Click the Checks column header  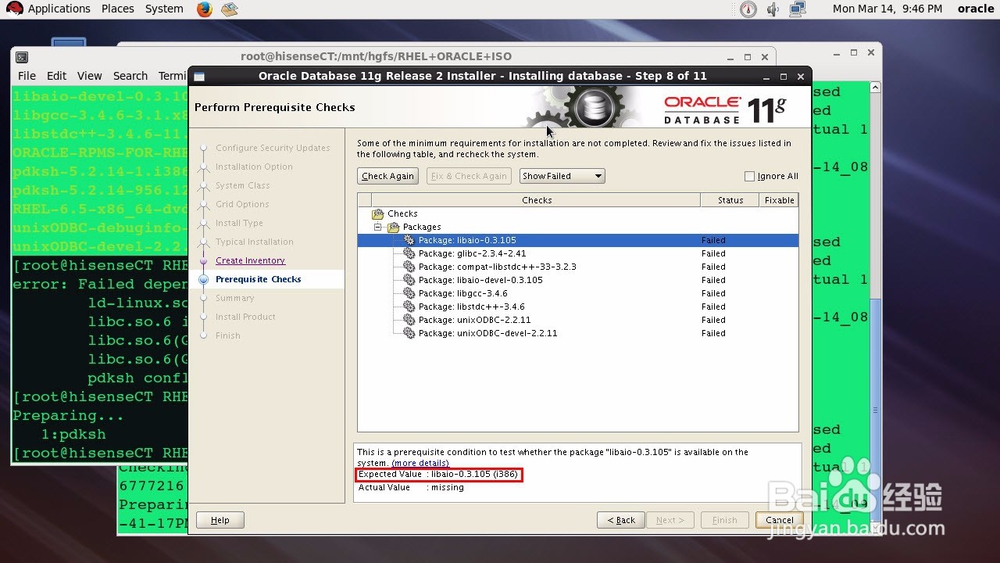click(536, 200)
